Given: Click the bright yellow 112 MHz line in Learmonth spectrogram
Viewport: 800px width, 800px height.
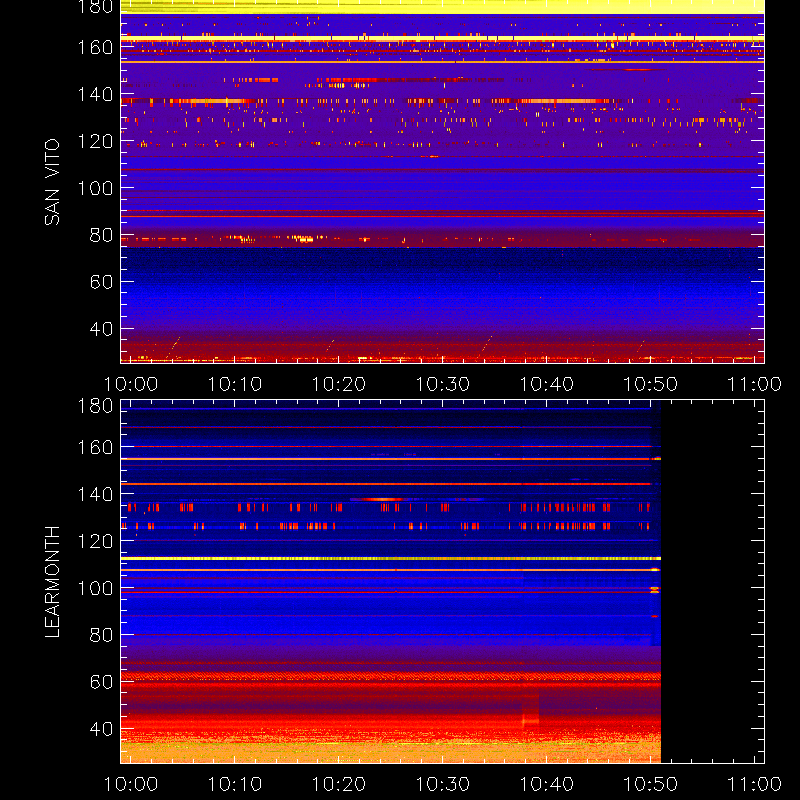Looking at the screenshot, I should (391, 559).
